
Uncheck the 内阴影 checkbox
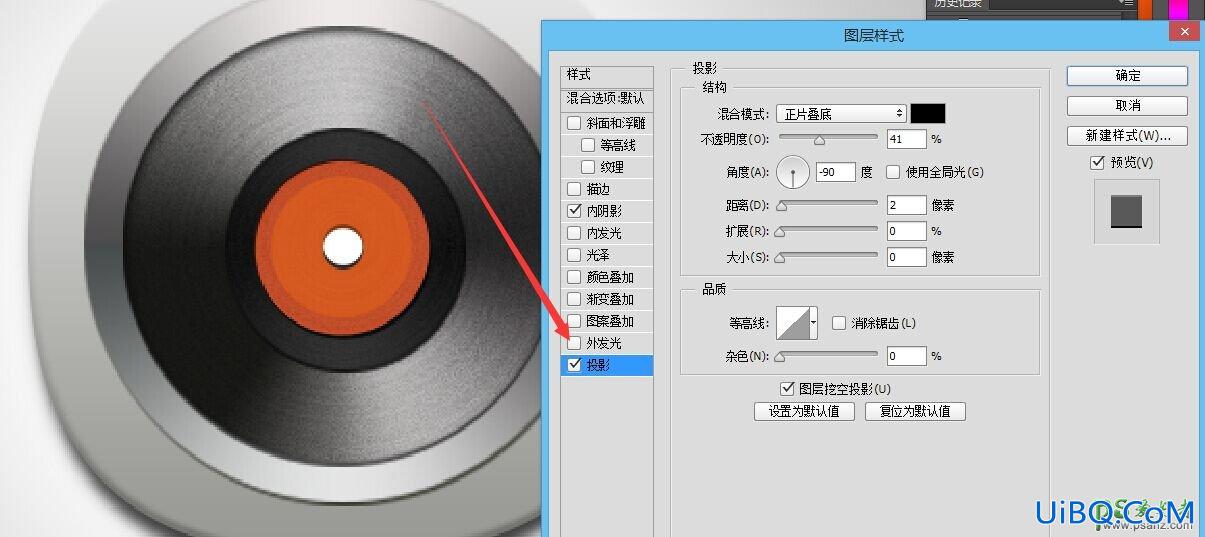point(574,211)
